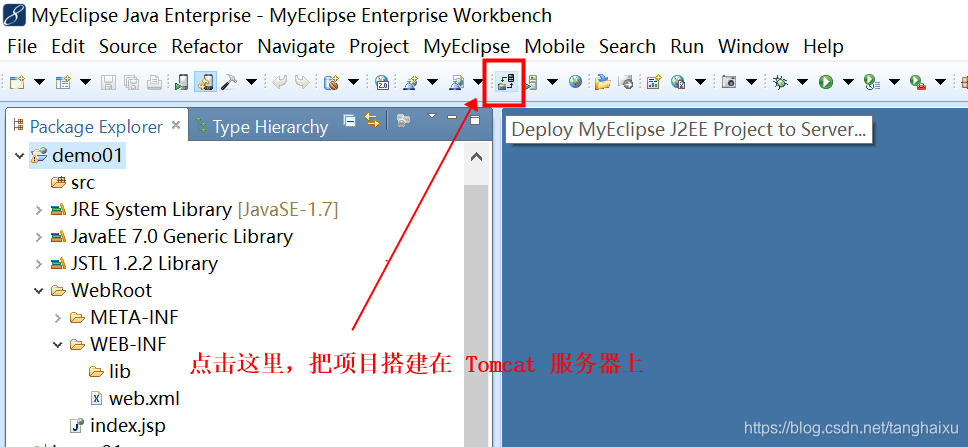This screenshot has height=447, width=968.
Task: Open the Source menu
Action: coord(128,47)
